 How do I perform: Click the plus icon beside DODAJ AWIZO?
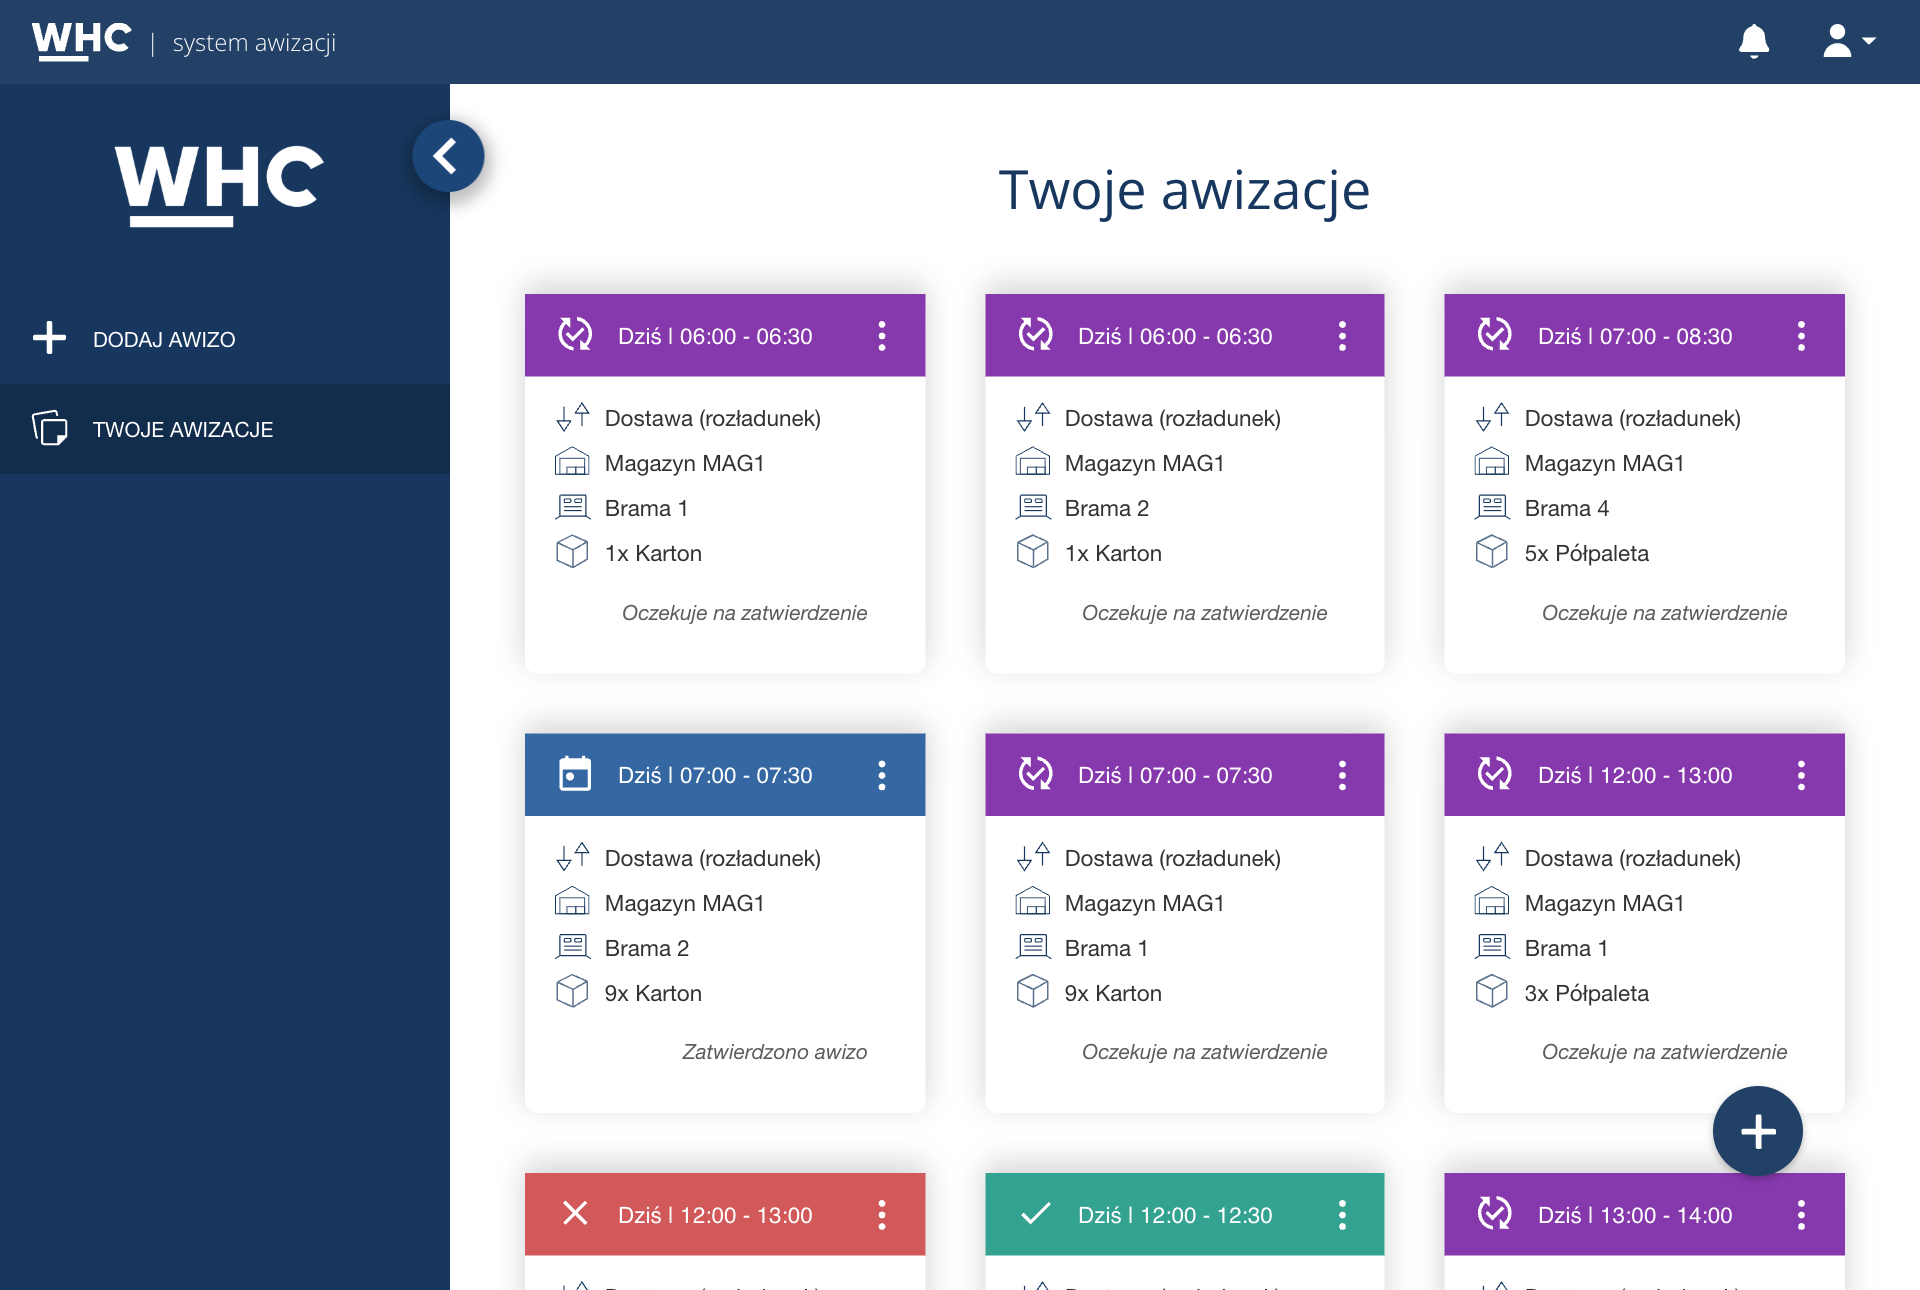(49, 338)
